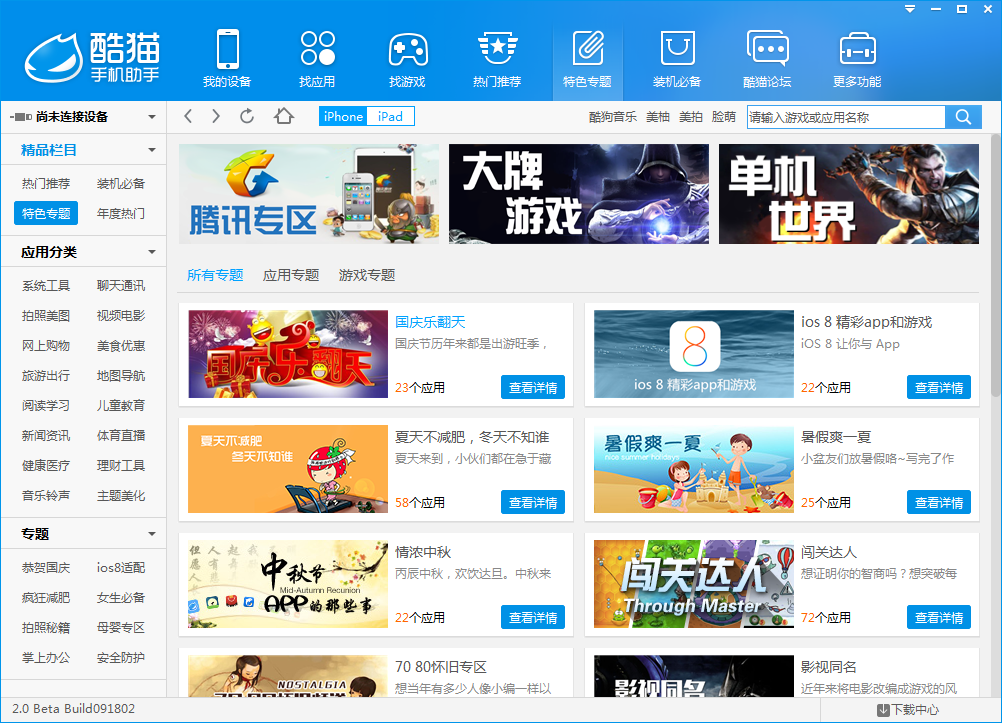Open the 找应用 apps icon

pos(318,49)
